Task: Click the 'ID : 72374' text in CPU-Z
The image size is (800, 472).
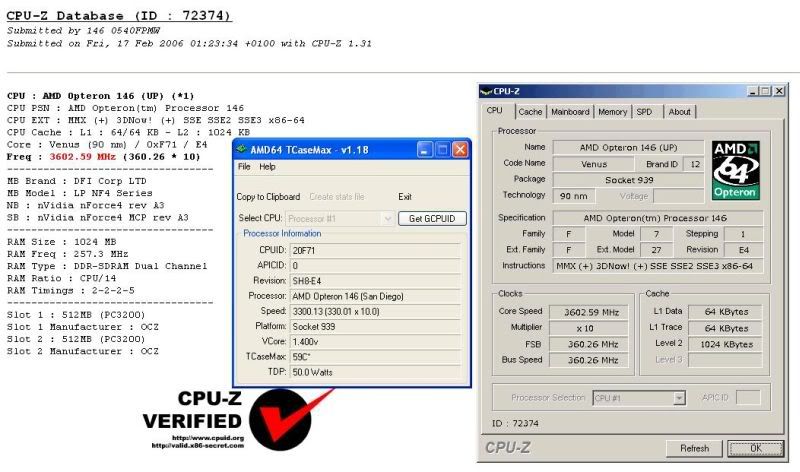Action: 515,424
